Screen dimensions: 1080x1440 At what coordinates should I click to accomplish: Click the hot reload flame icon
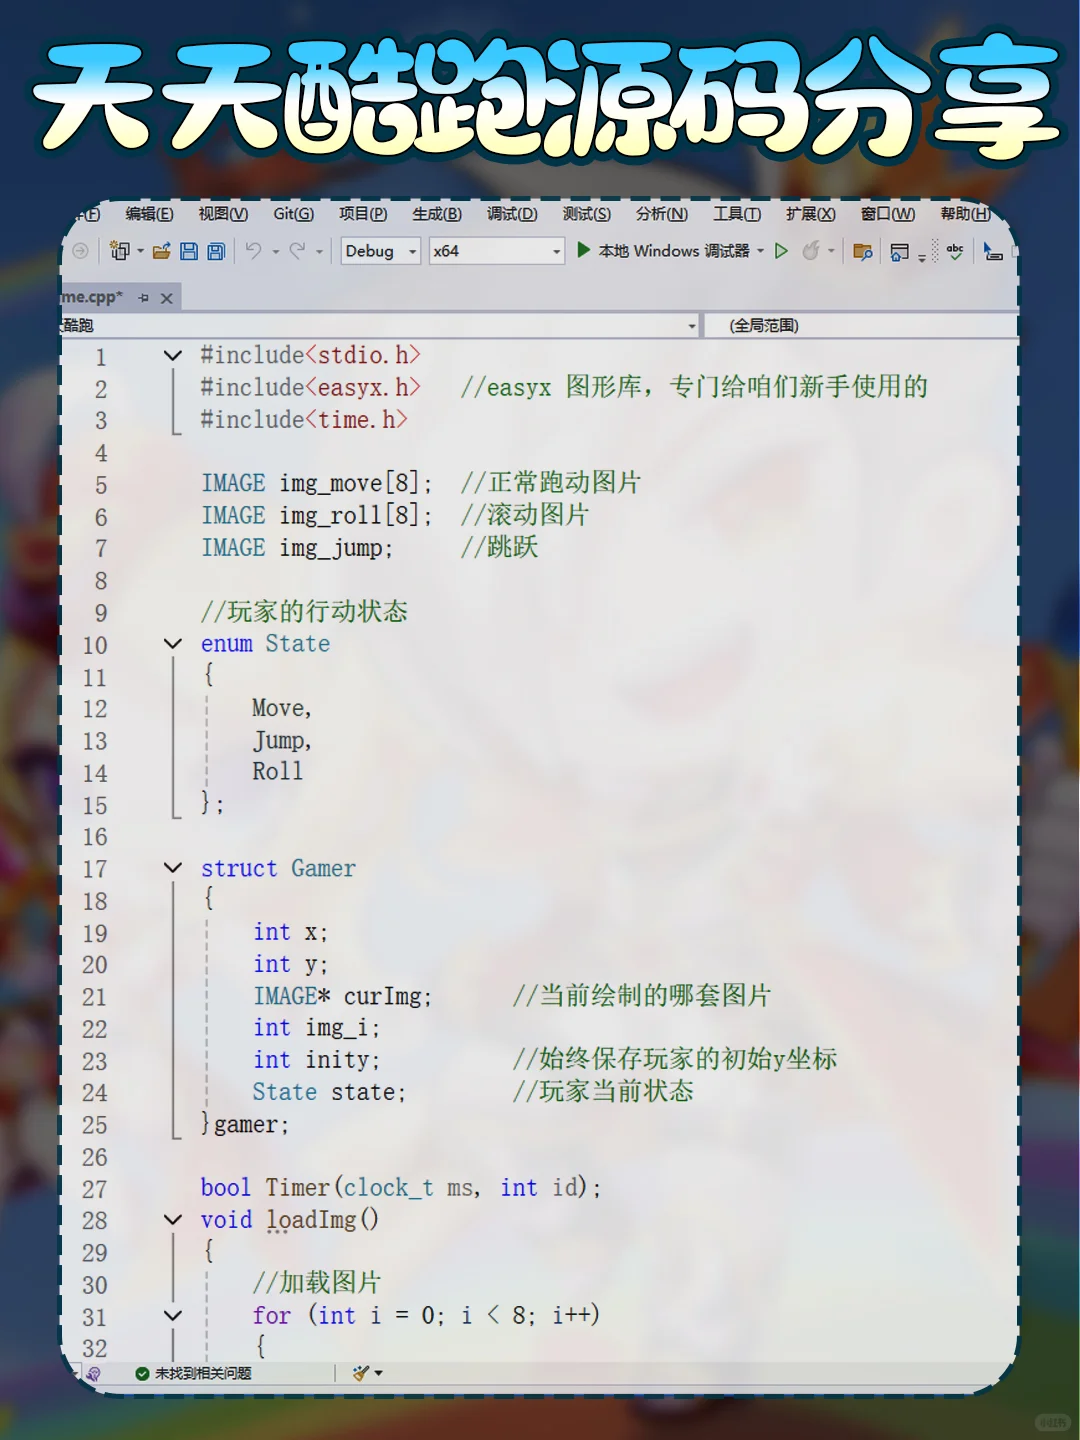[811, 251]
